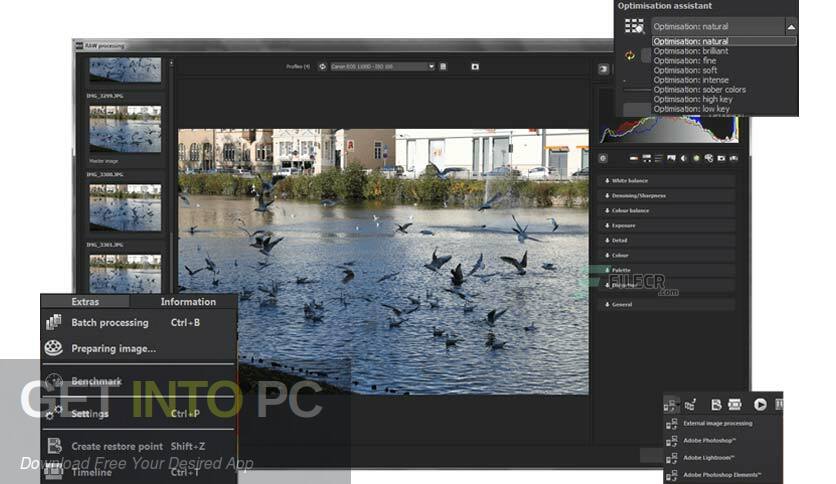Expand the Denoising/Sharpness section
Viewport: 836px width, 484px height.
[x=666, y=196]
